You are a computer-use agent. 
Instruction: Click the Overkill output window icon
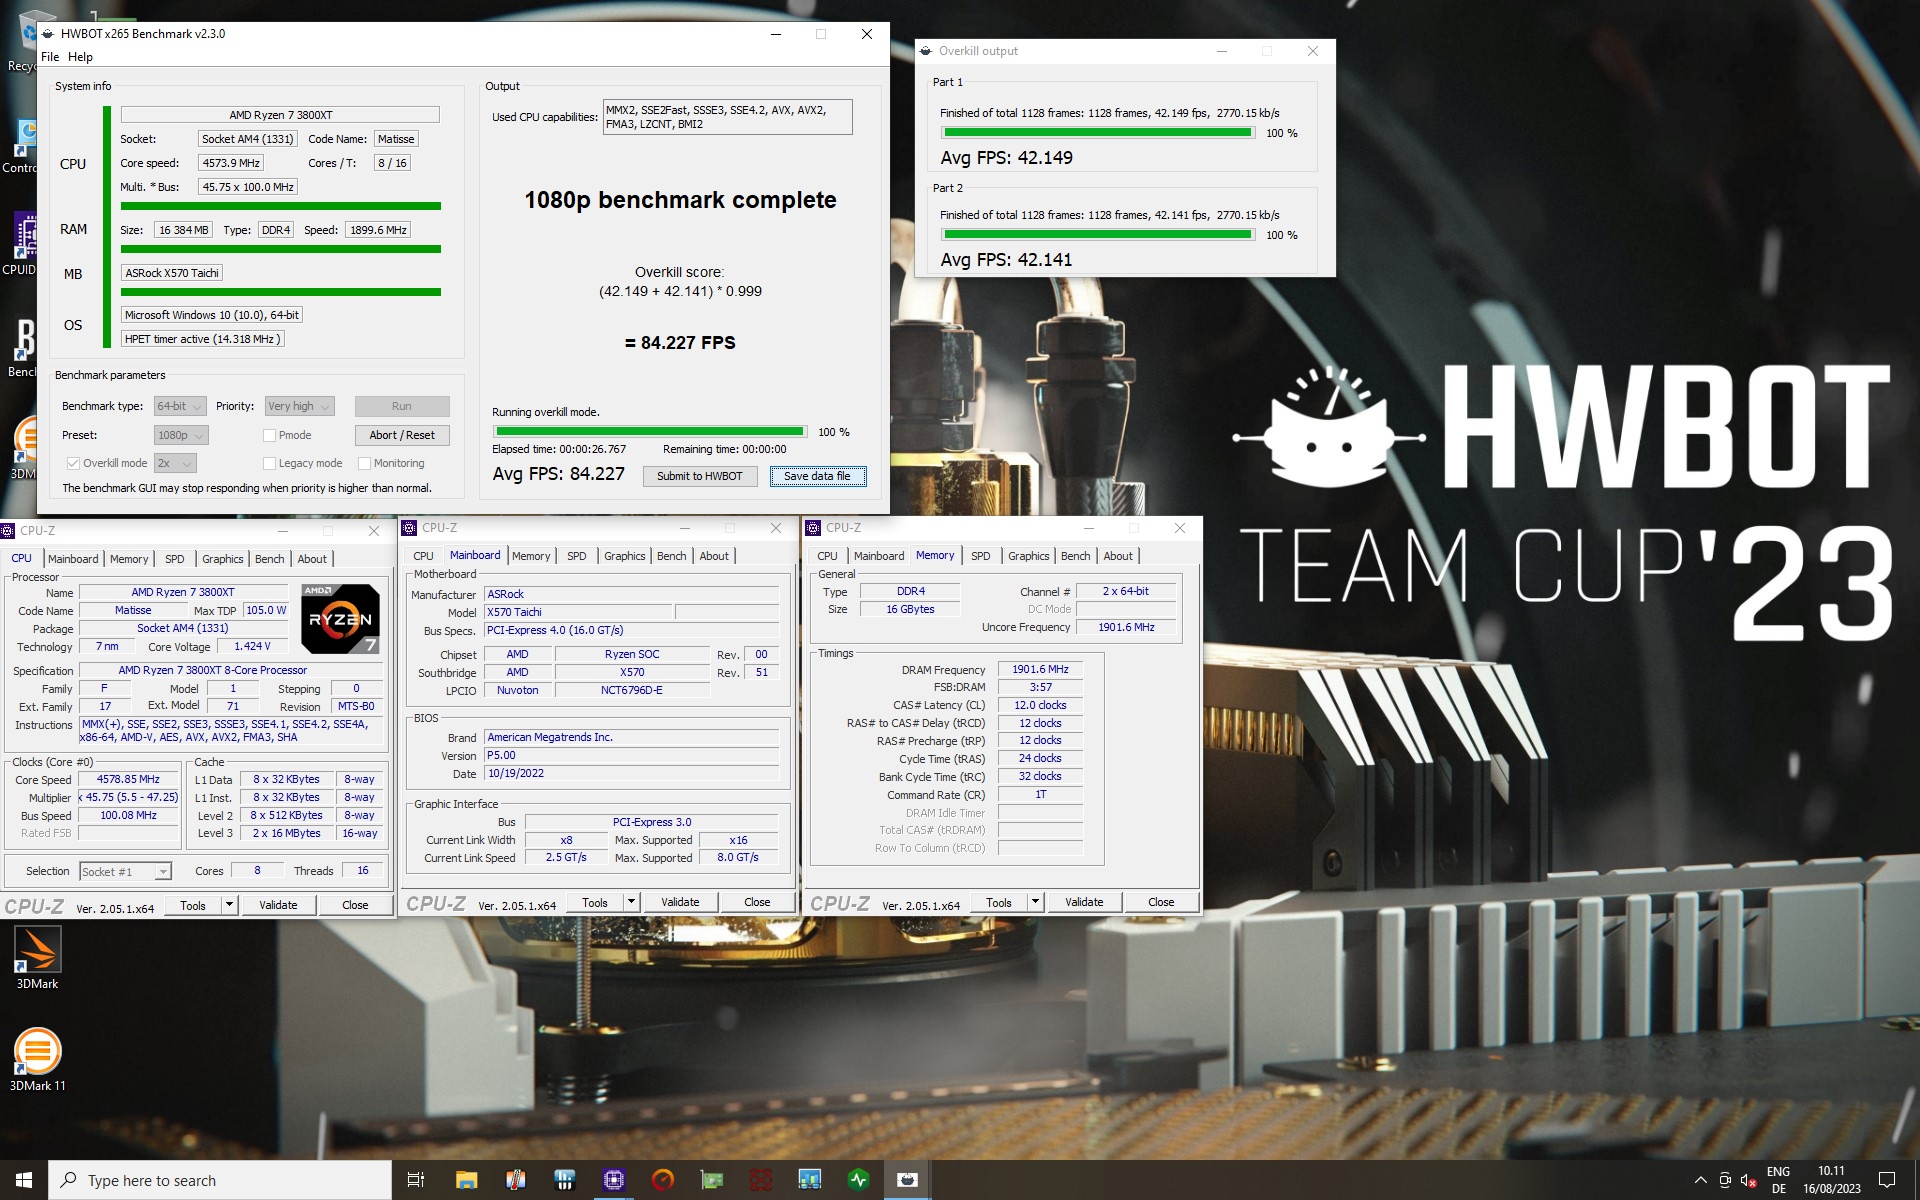coord(925,51)
